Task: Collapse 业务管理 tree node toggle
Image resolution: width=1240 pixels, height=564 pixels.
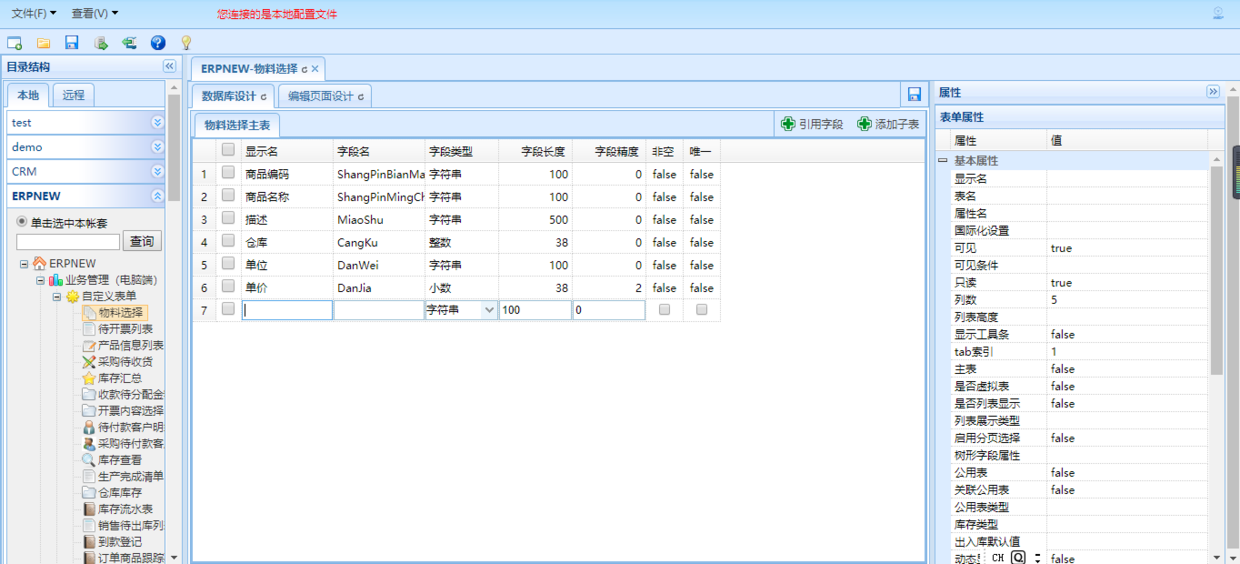Action: click(x=41, y=281)
